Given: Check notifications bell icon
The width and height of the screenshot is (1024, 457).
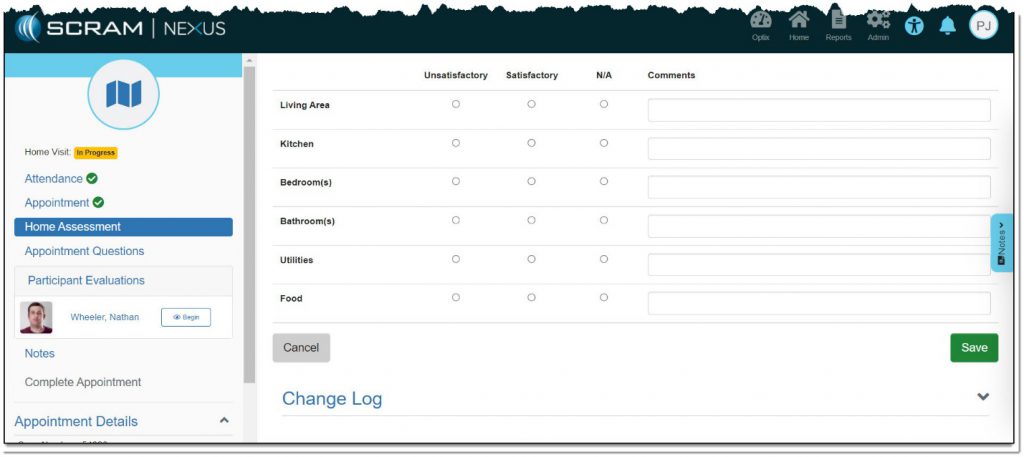Looking at the screenshot, I should pos(947,26).
